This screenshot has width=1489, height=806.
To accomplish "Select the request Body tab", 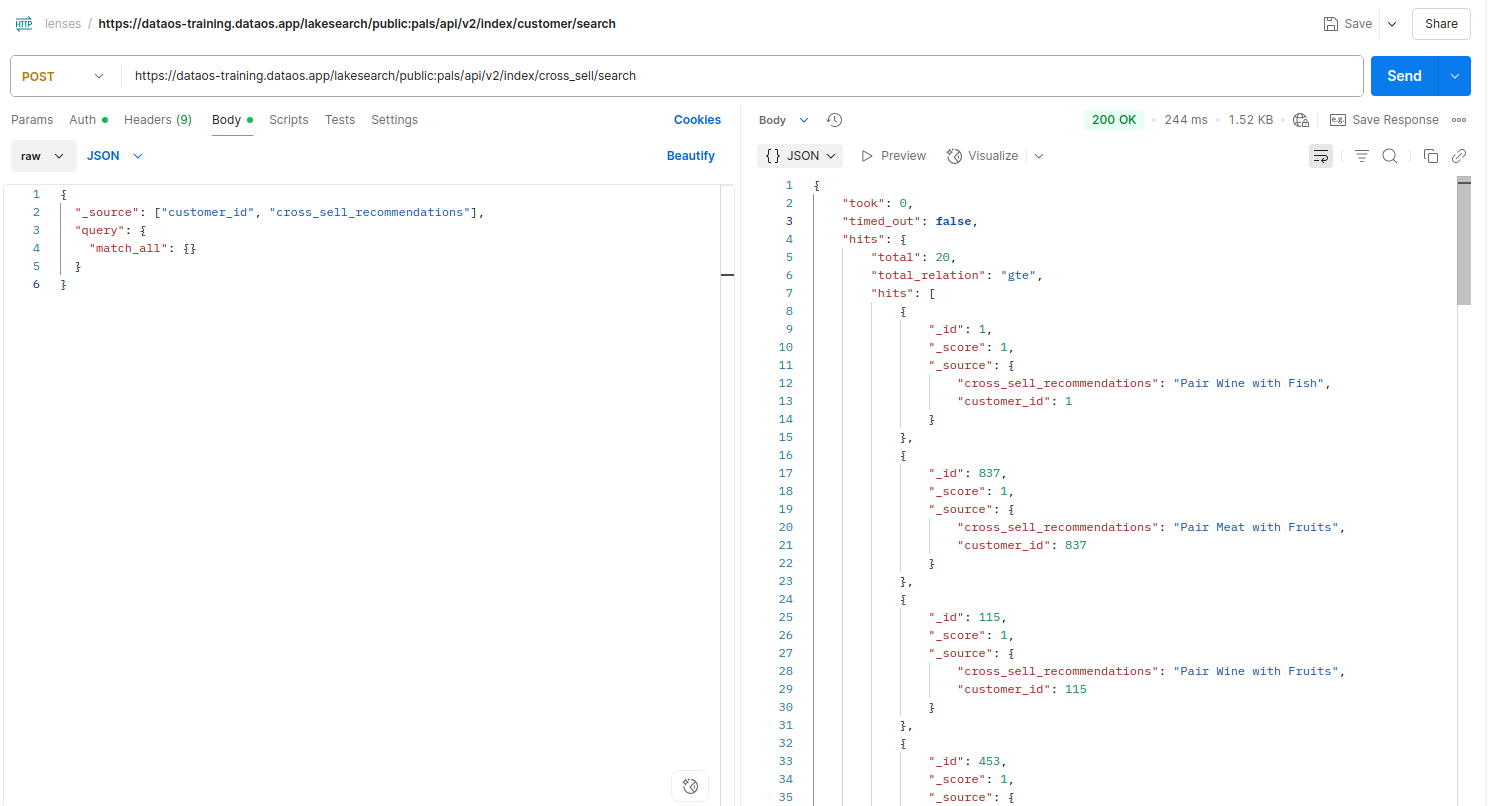I will pyautogui.click(x=232, y=120).
